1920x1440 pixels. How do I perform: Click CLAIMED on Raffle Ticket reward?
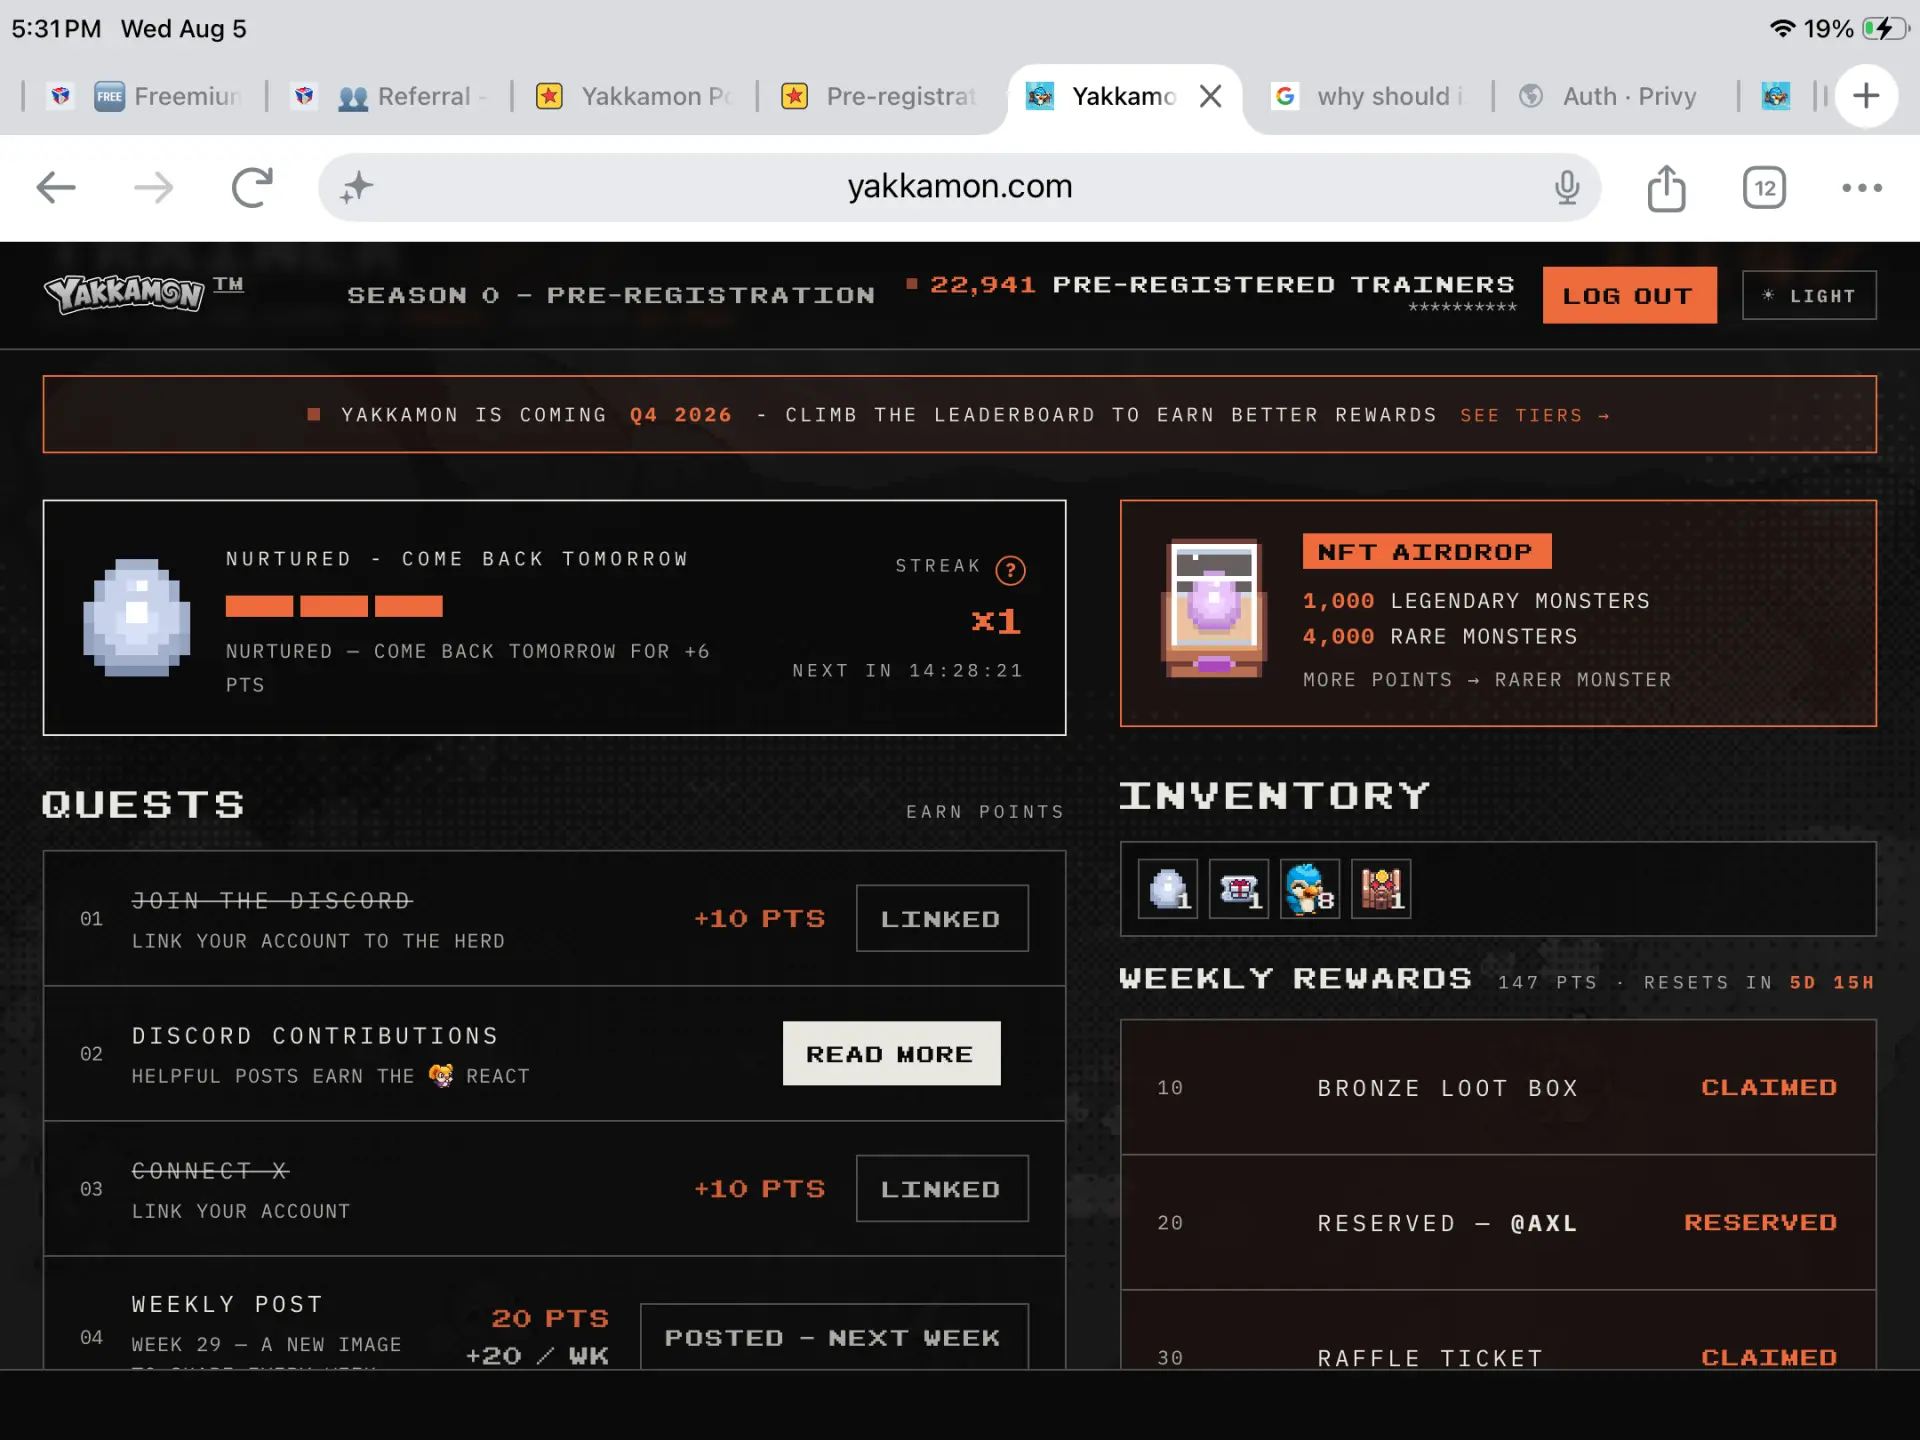click(1769, 1357)
